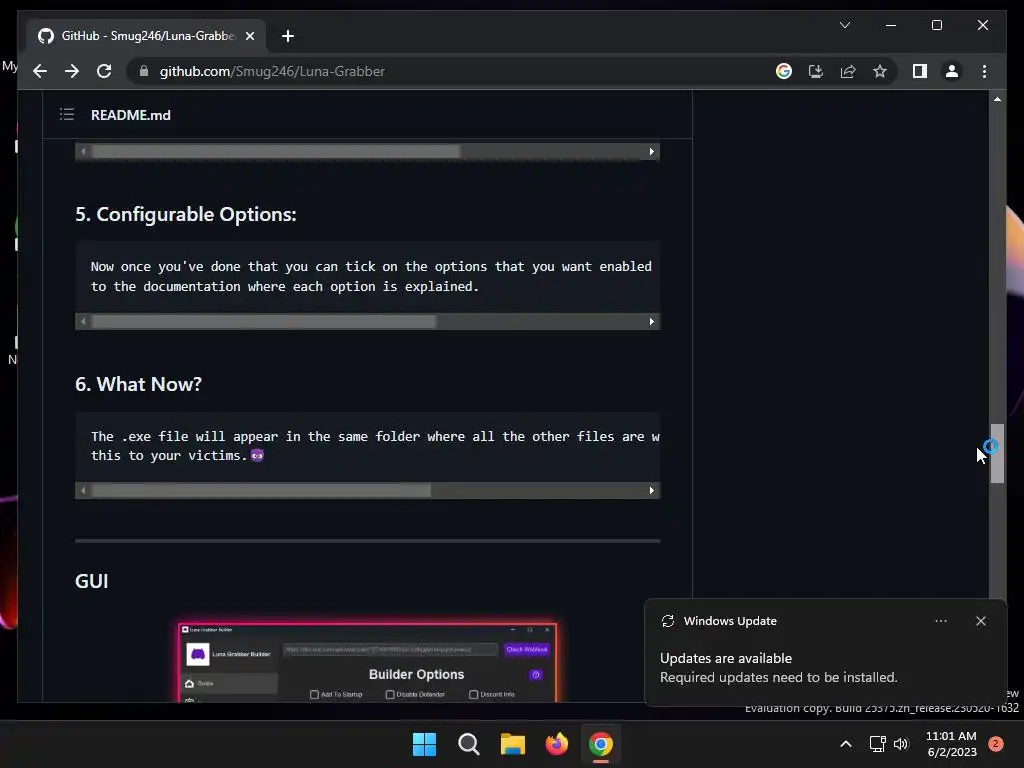Open the Google extension icon in the address bar

784,71
